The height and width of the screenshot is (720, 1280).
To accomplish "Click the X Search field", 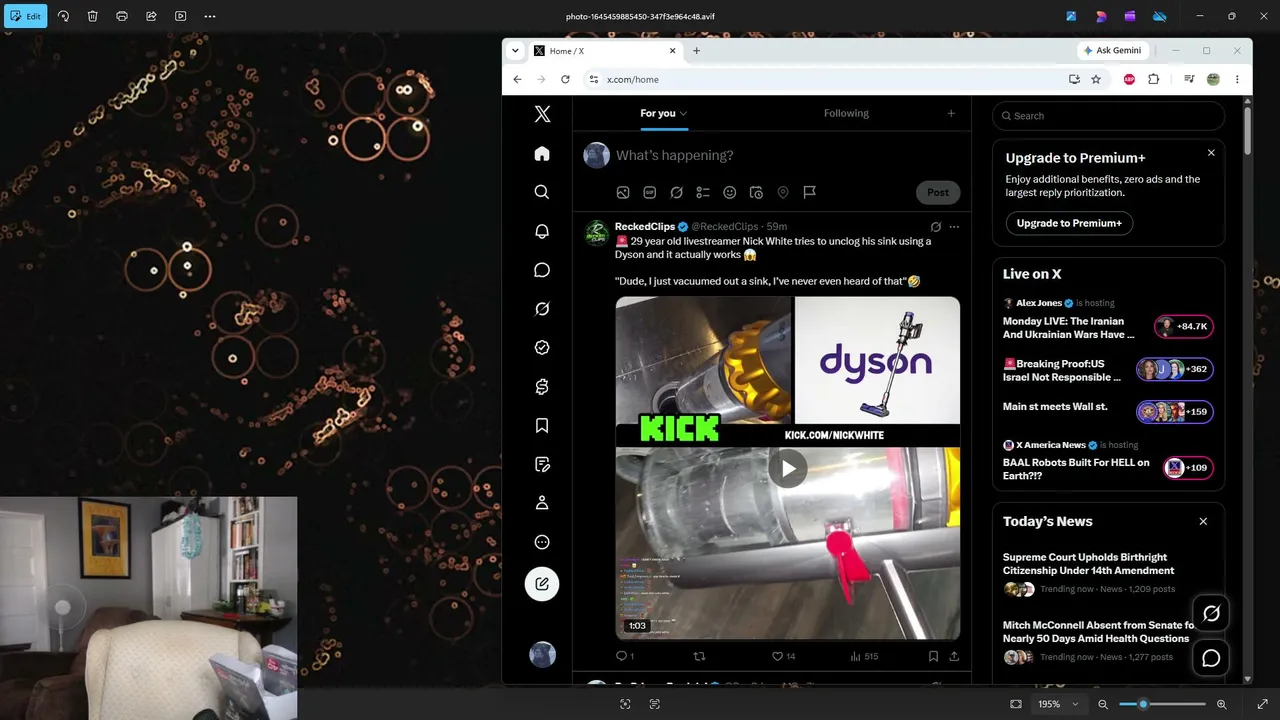I will [1108, 116].
